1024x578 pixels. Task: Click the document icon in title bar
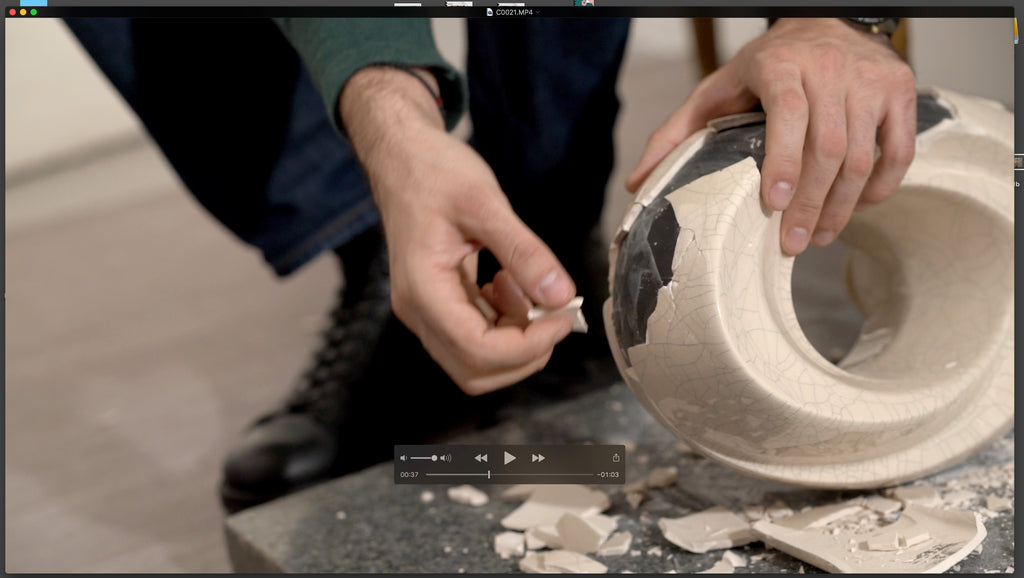[x=490, y=12]
